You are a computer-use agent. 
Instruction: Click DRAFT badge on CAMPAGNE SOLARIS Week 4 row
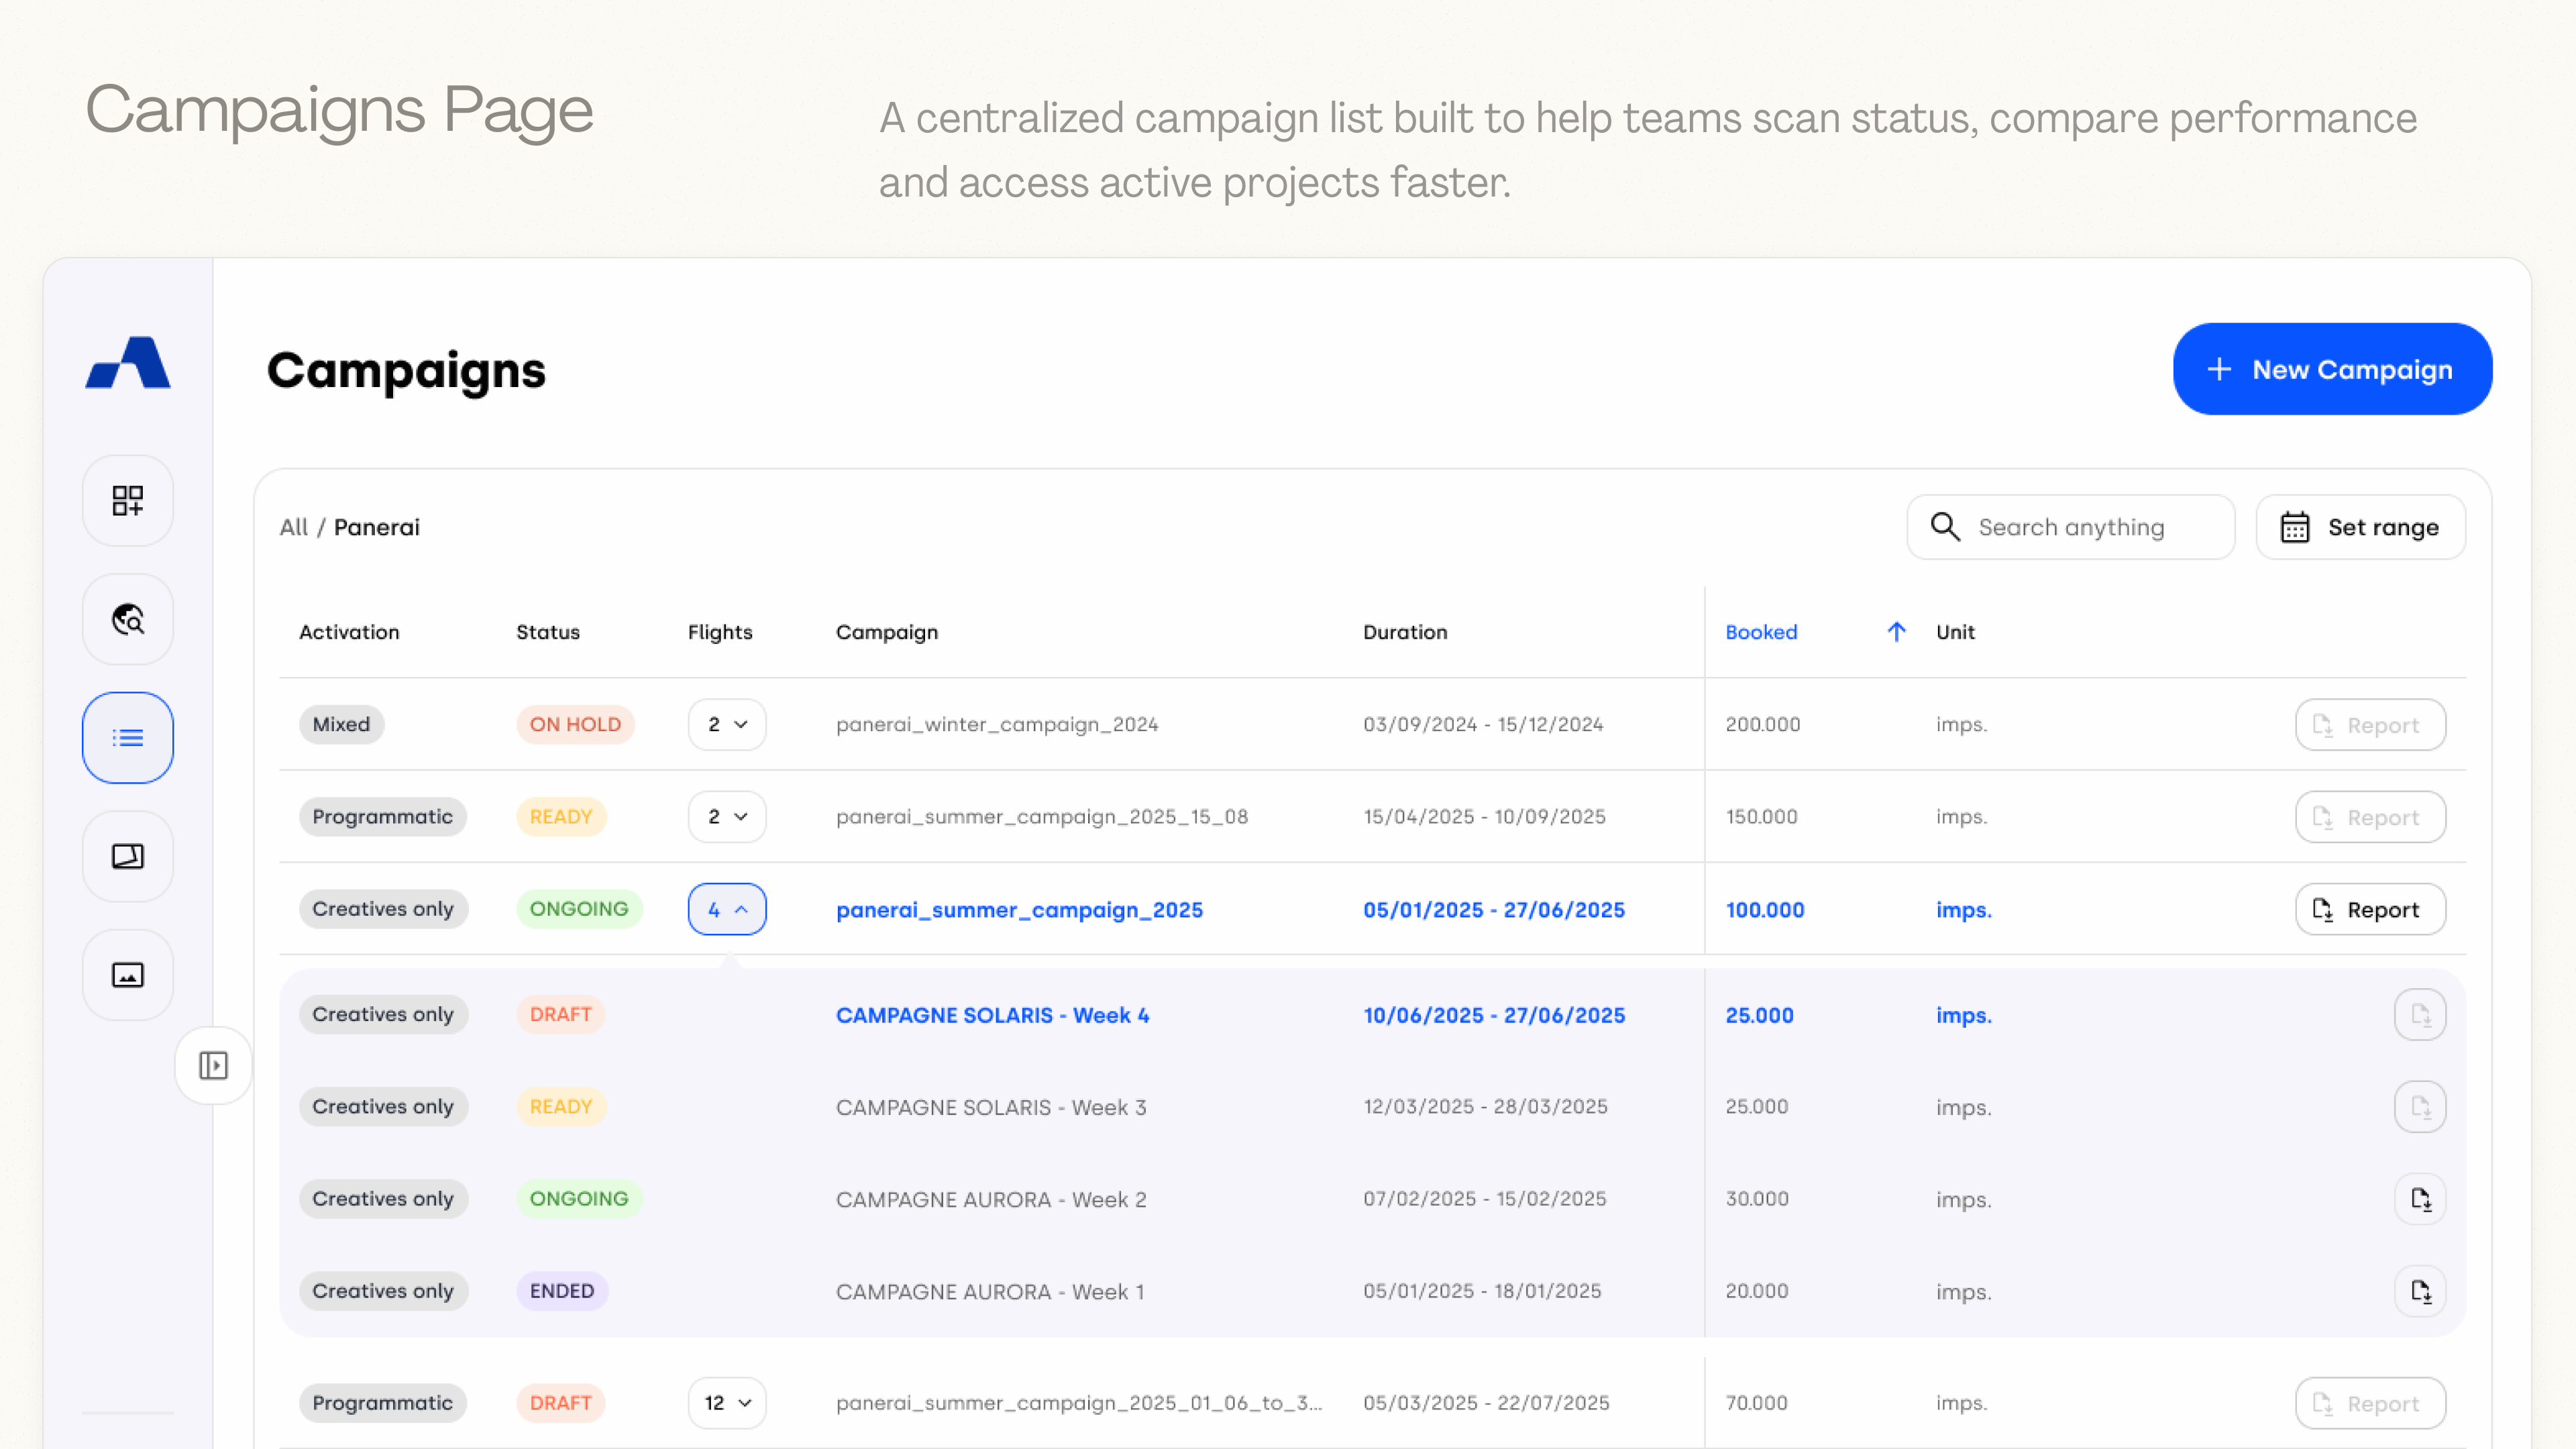(x=560, y=1015)
